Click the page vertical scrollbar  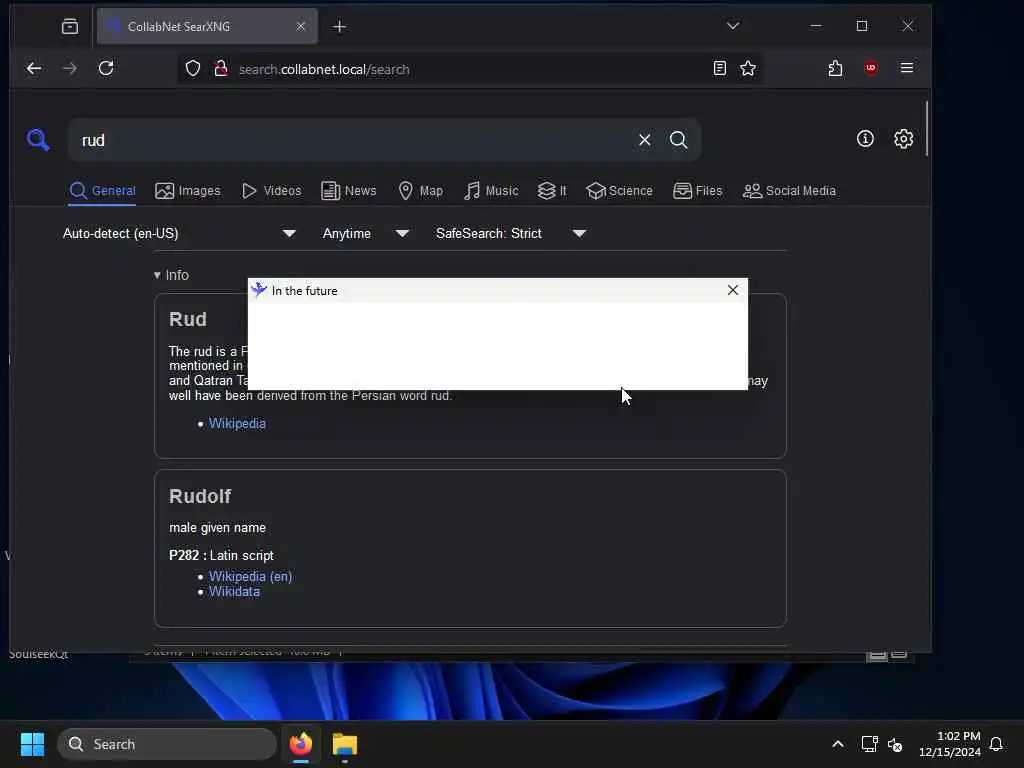point(927,128)
